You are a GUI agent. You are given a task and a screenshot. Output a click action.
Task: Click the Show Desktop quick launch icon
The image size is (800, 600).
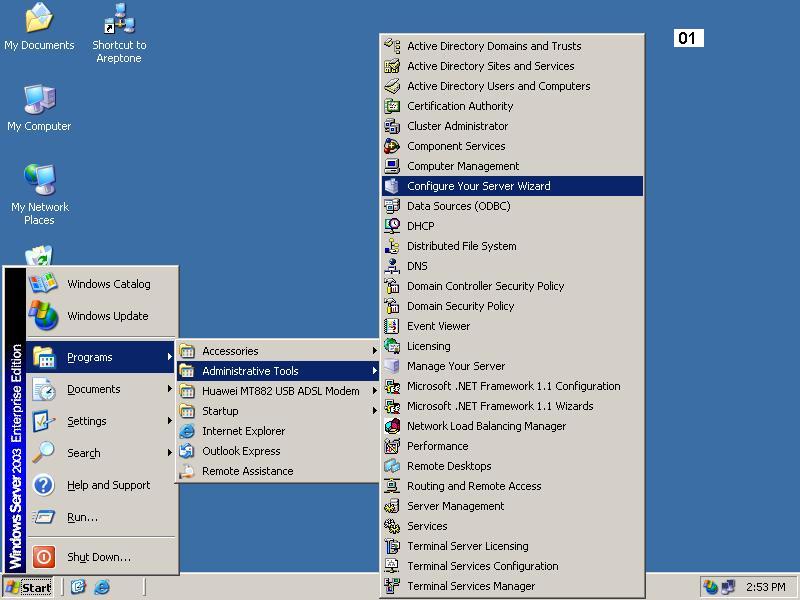(78, 587)
